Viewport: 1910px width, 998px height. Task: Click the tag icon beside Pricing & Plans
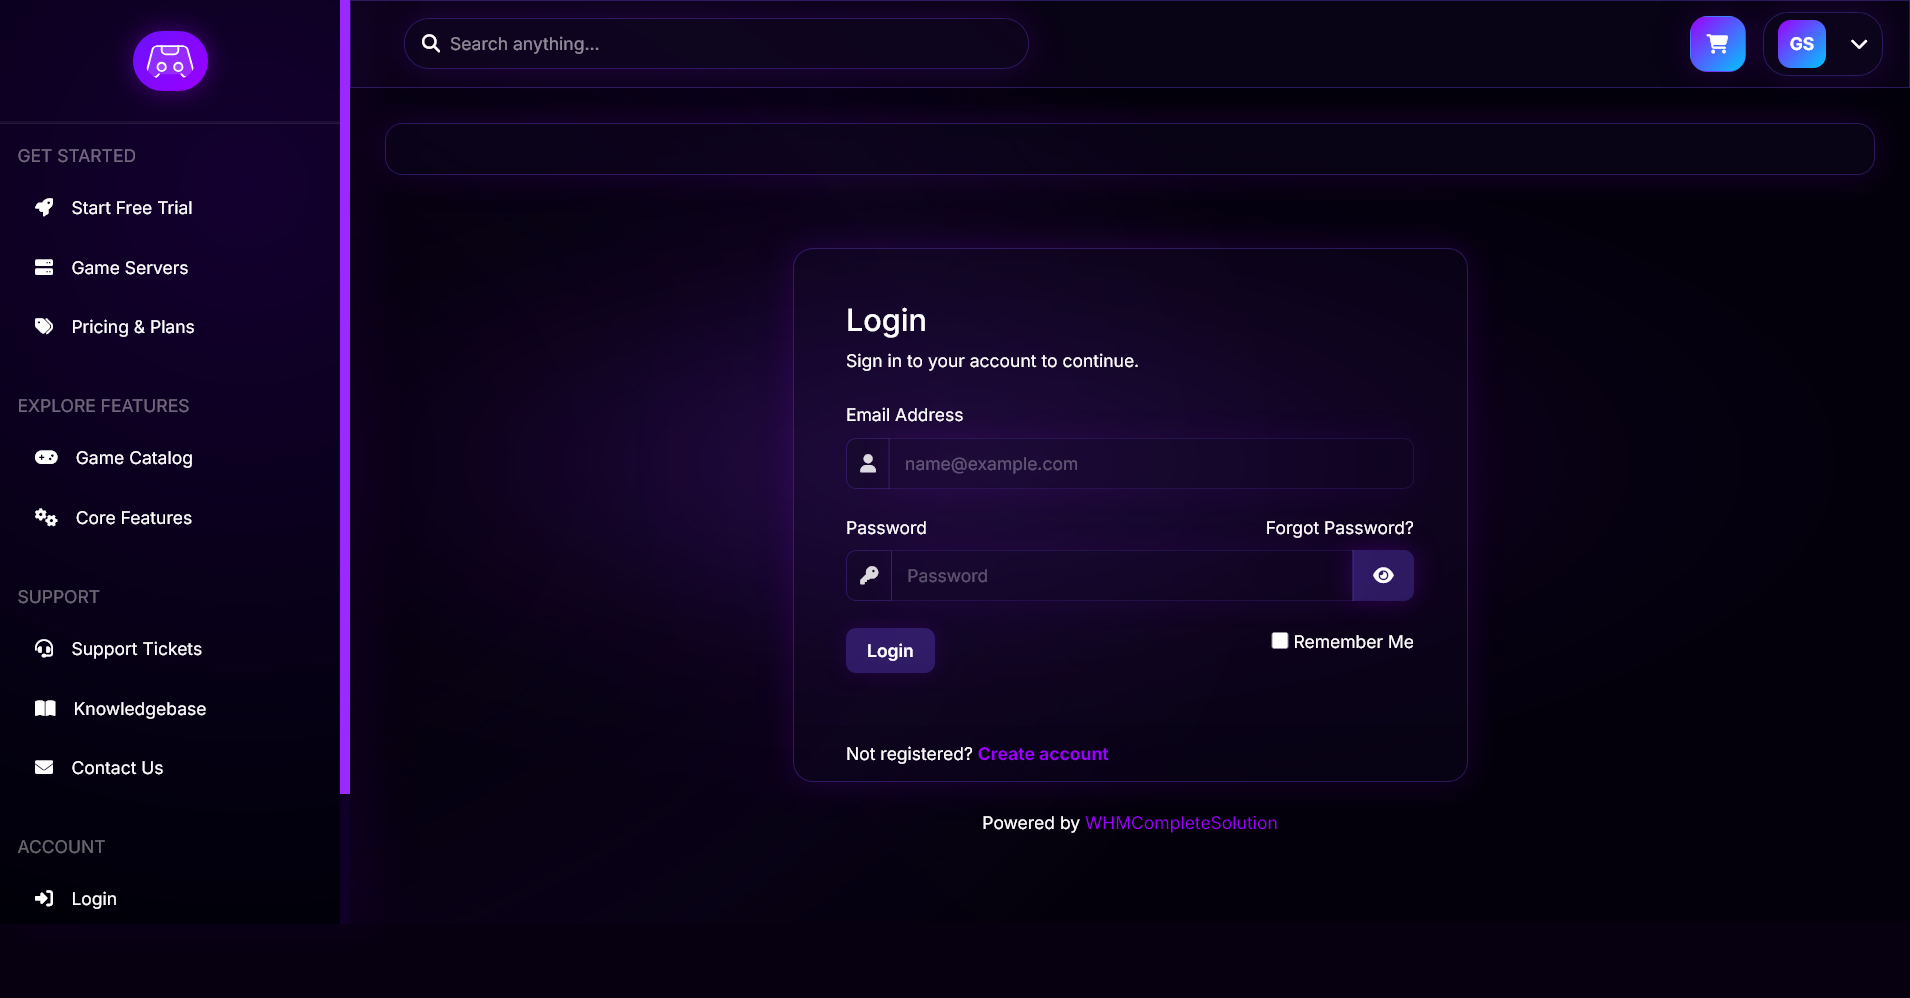(x=44, y=326)
